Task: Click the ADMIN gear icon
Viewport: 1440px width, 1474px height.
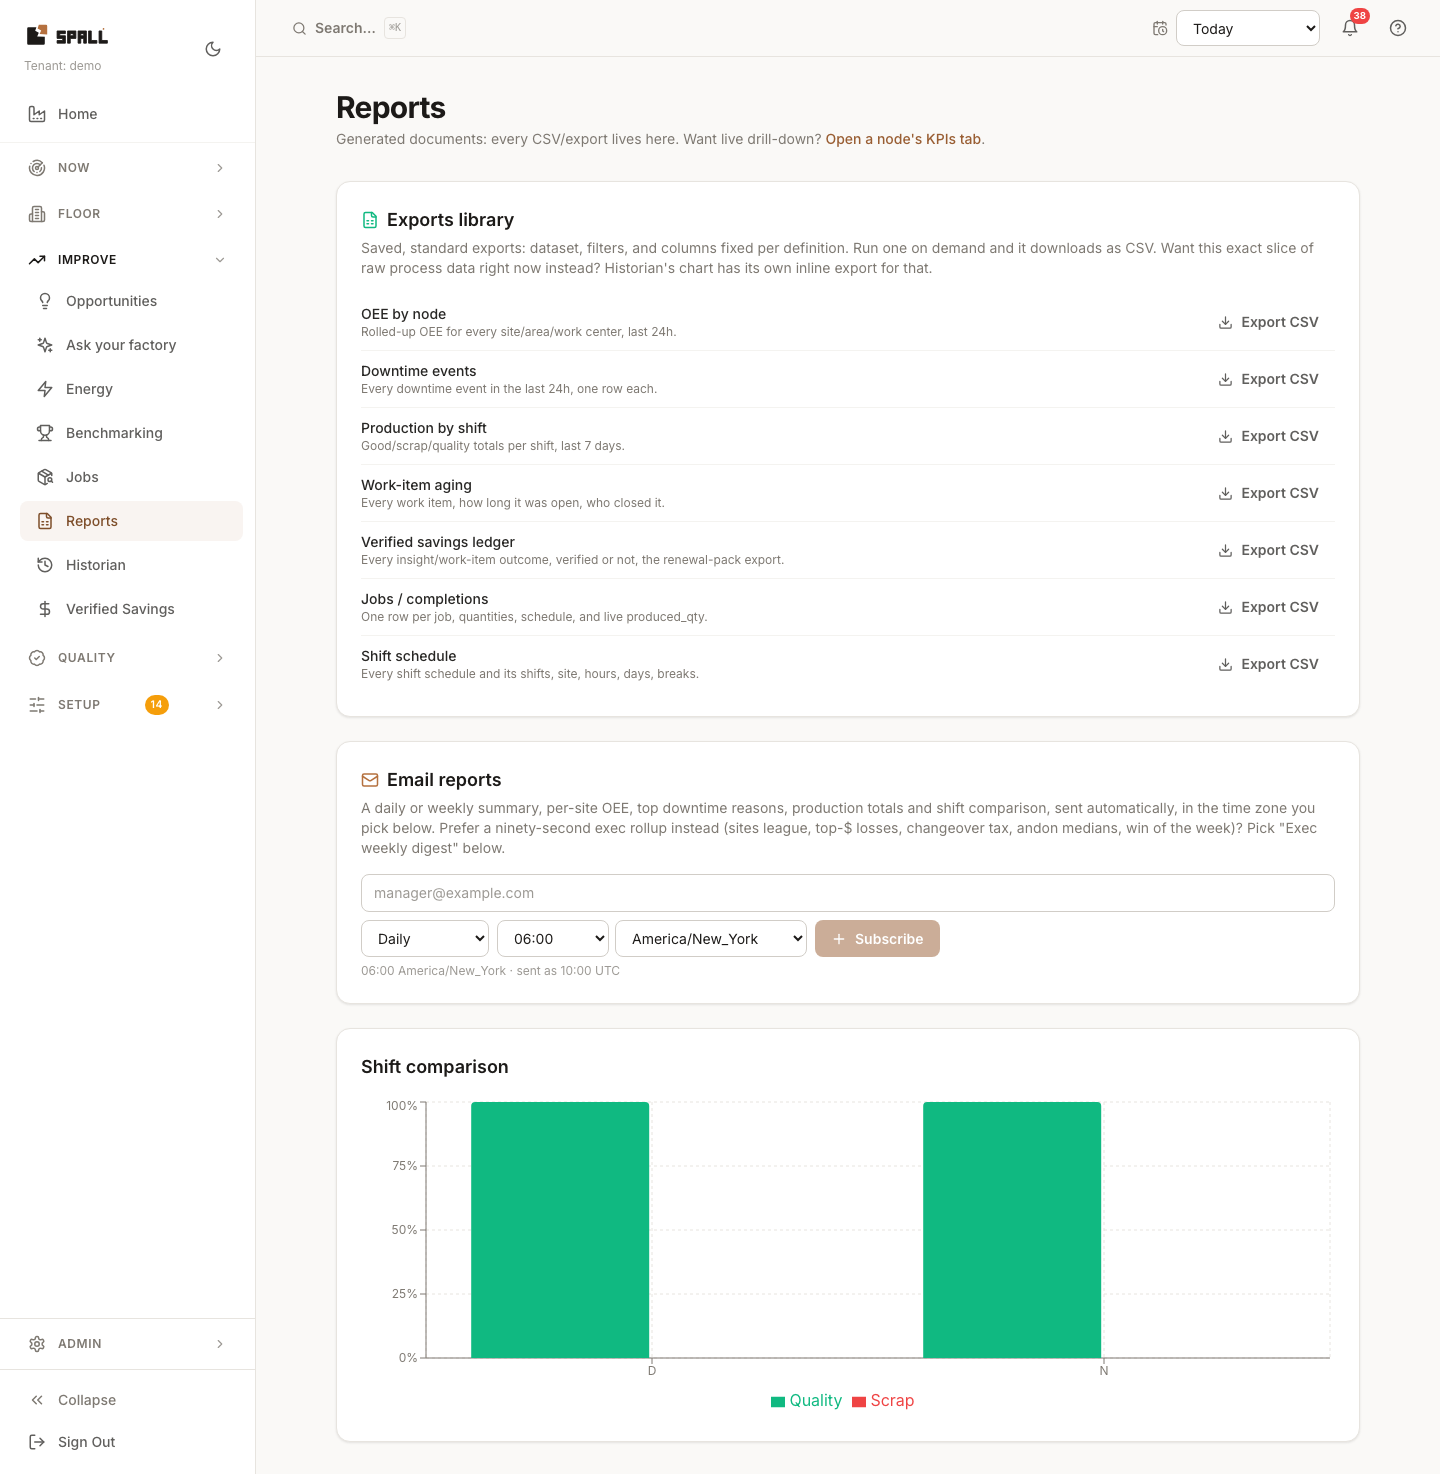Action: click(x=37, y=1344)
